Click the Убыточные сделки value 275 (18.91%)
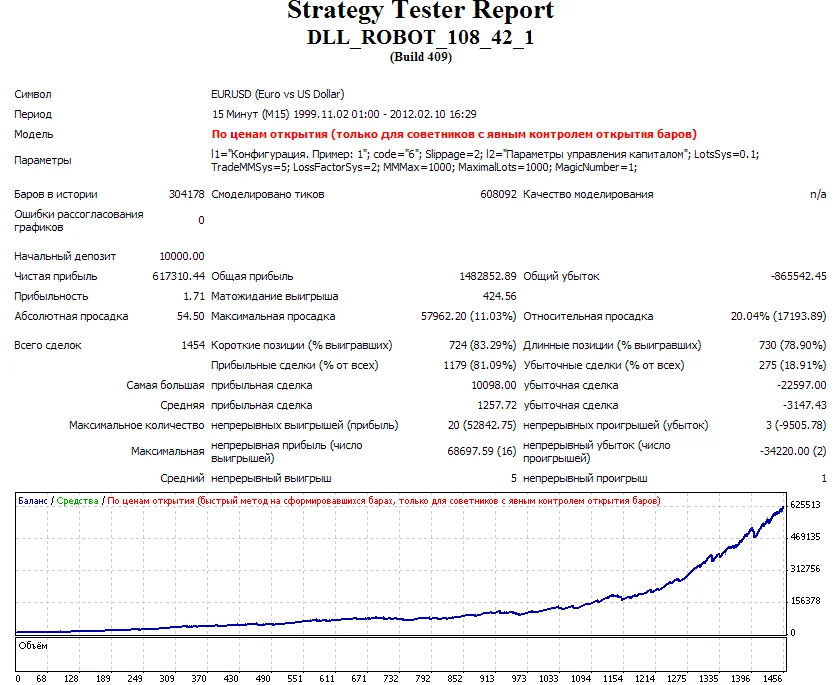 click(793, 365)
